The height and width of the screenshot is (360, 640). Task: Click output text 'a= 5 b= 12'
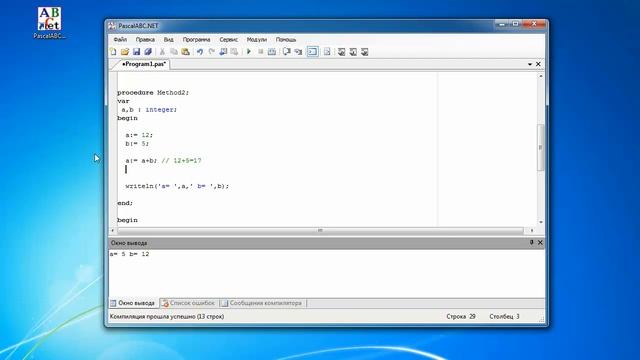pyautogui.click(x=129, y=254)
